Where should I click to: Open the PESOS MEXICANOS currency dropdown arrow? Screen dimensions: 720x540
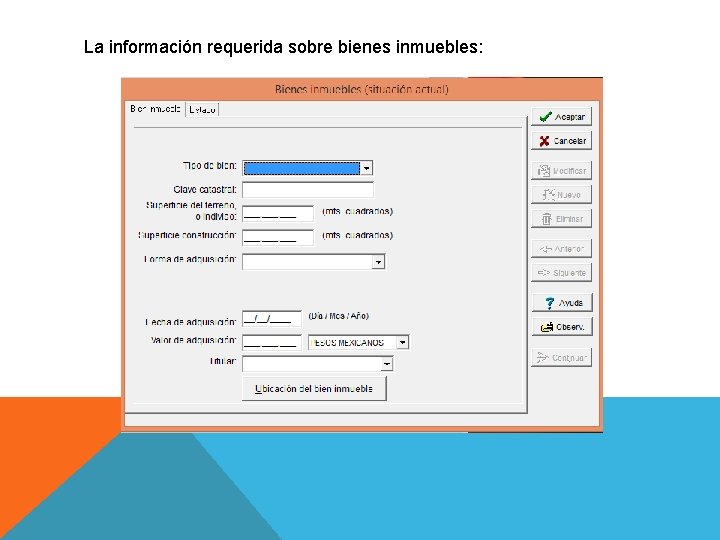coord(402,342)
